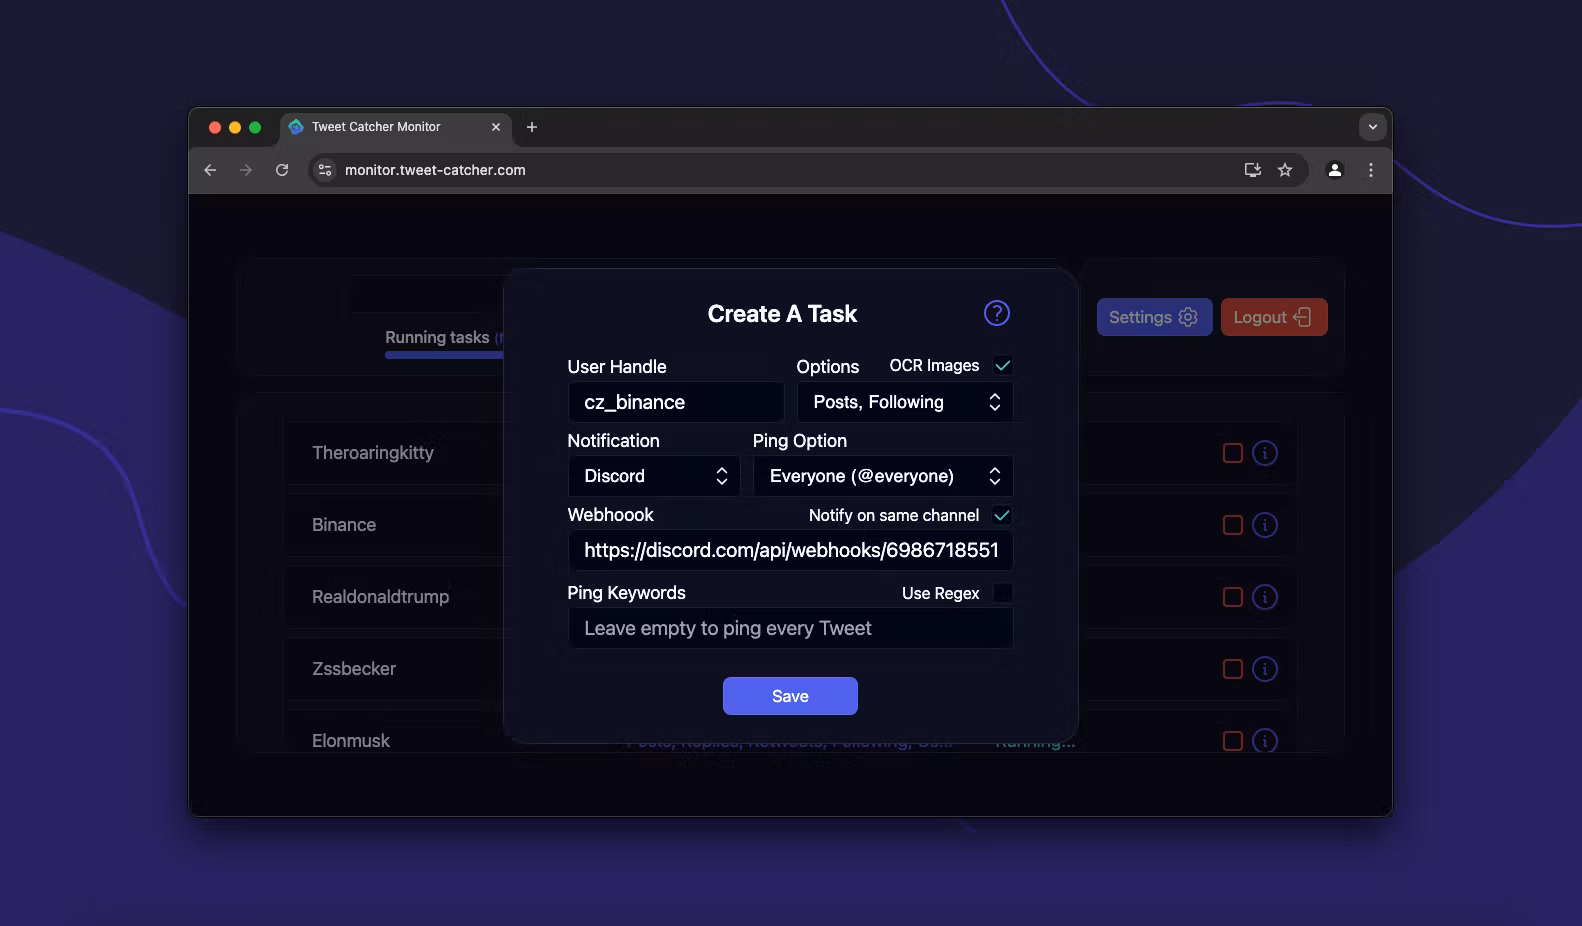Click the info icon for Zssbecker
1582x926 pixels.
pyautogui.click(x=1265, y=669)
